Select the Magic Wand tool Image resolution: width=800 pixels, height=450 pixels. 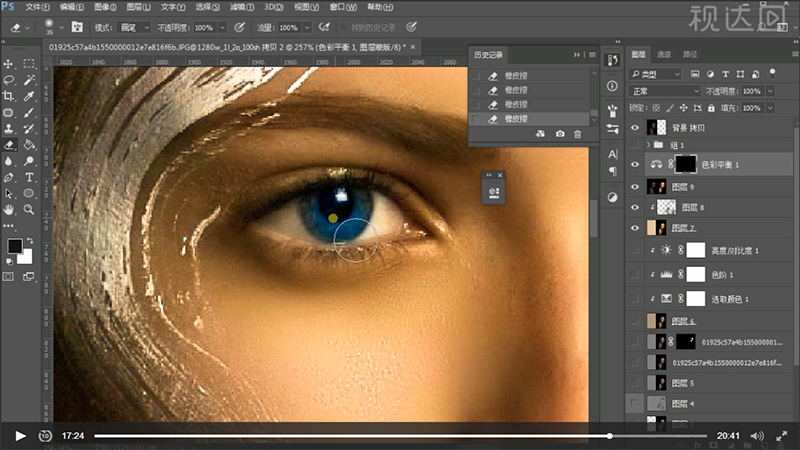click(x=29, y=80)
